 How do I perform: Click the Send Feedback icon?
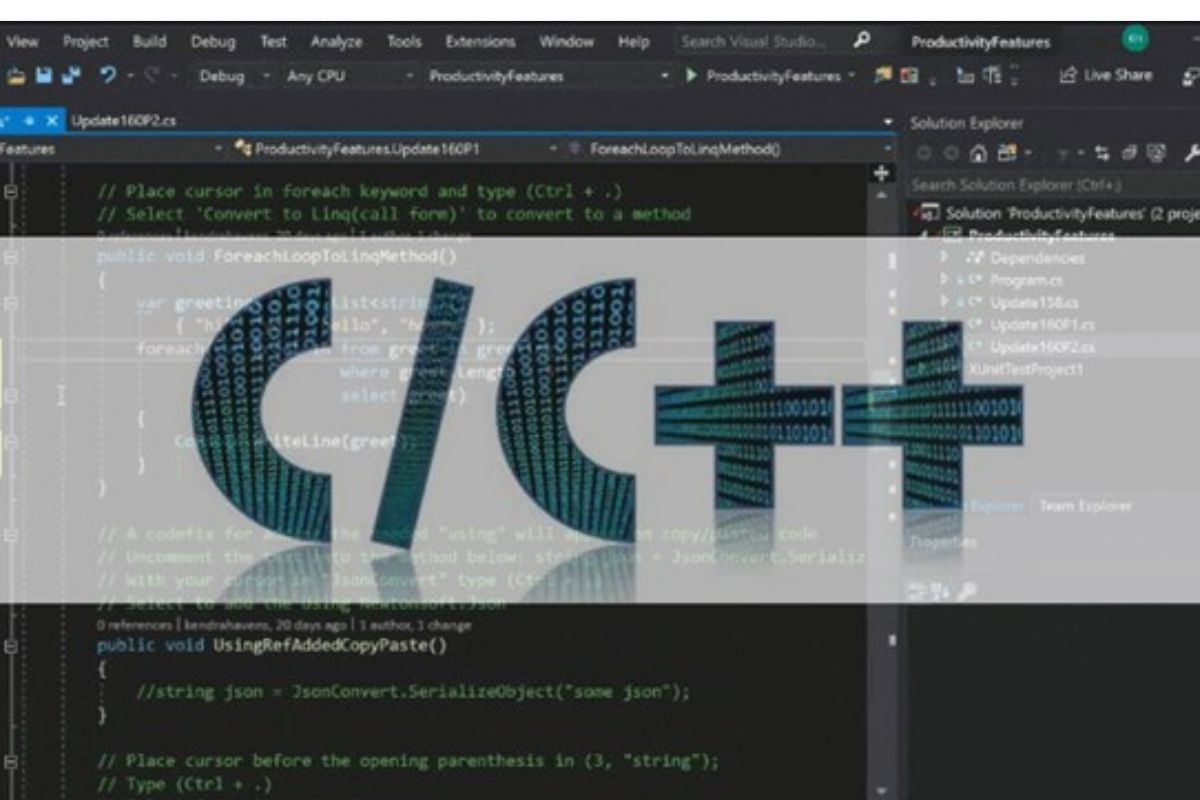tap(1190, 75)
